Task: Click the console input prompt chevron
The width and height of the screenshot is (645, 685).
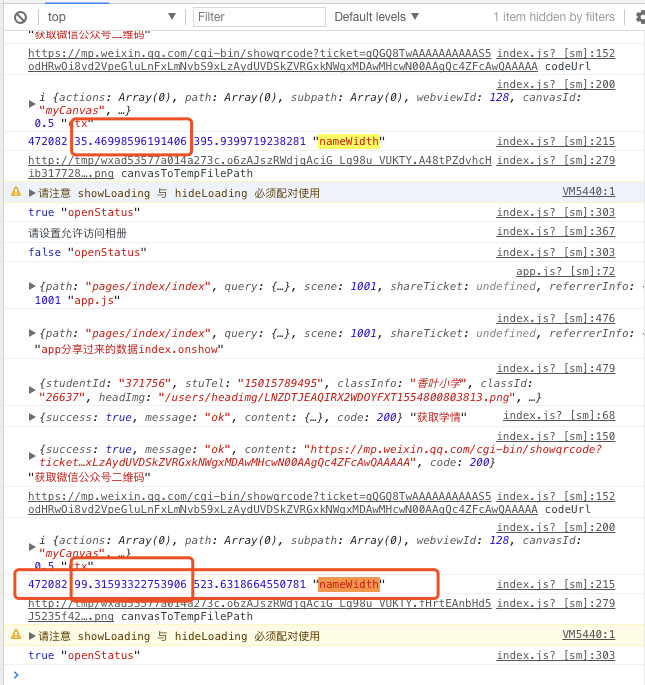Action: tap(16, 675)
